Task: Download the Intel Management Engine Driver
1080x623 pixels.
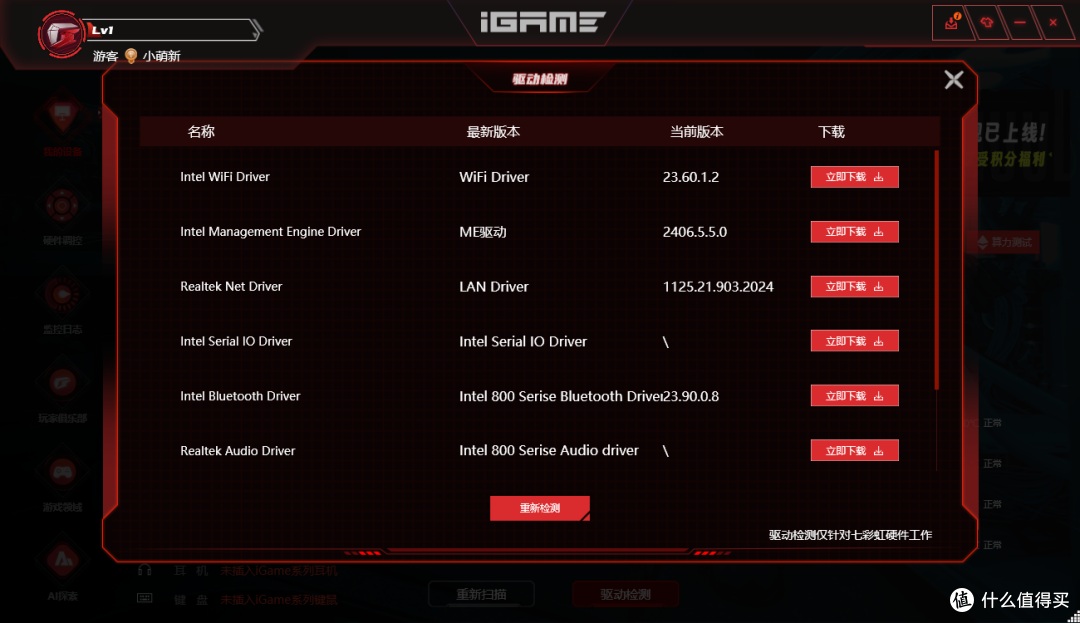Action: click(854, 232)
